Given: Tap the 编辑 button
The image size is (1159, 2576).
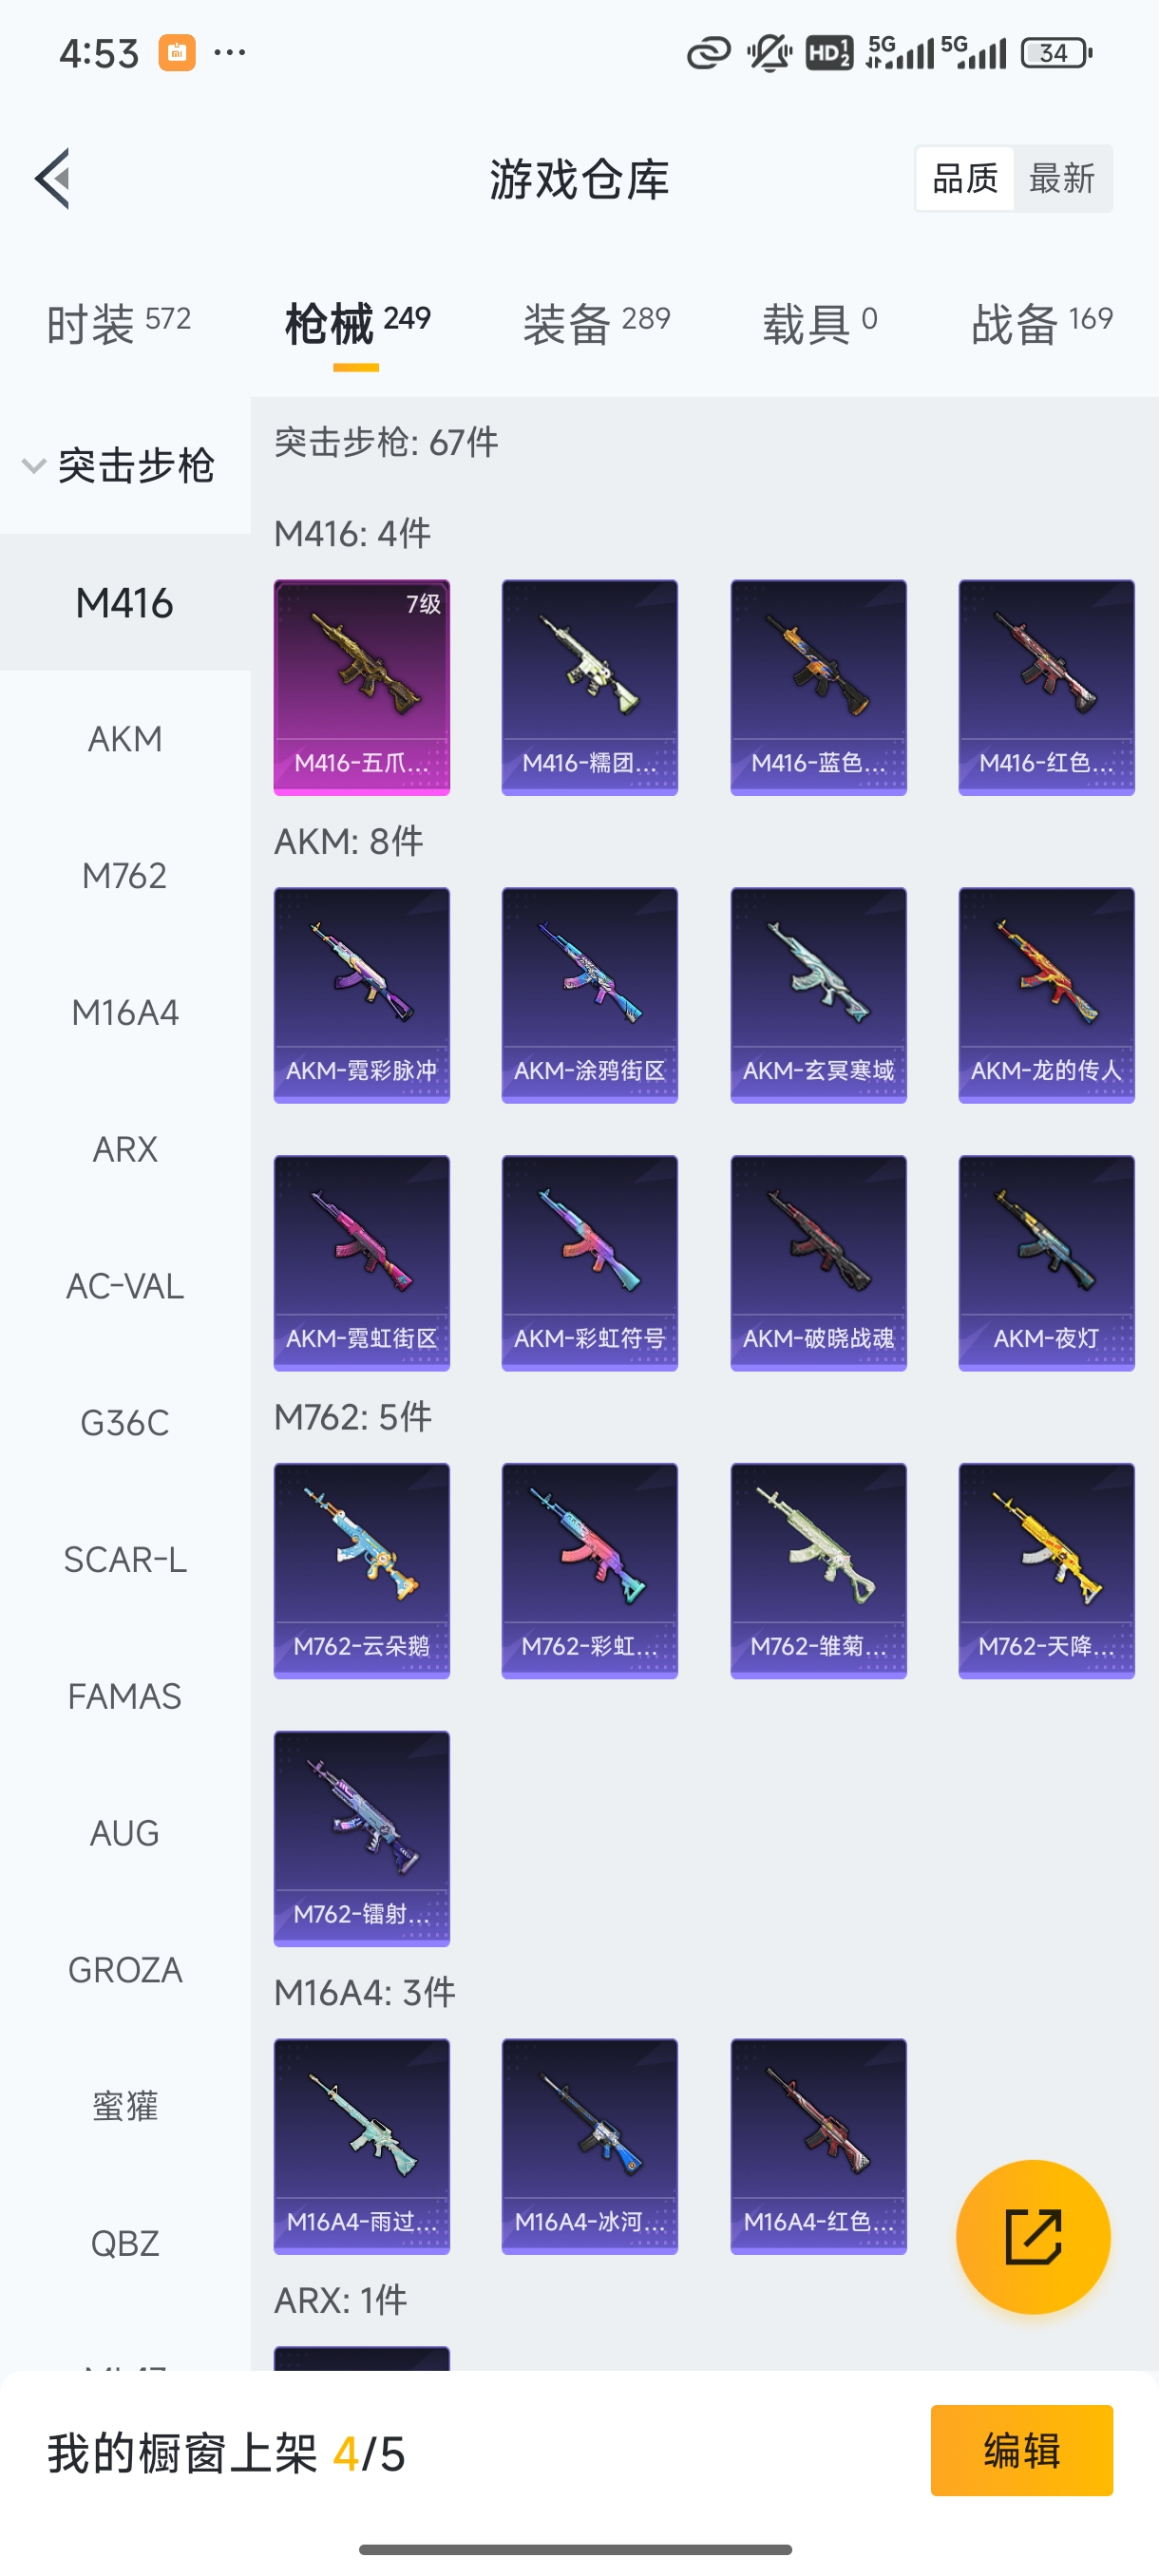Looking at the screenshot, I should [1021, 2450].
